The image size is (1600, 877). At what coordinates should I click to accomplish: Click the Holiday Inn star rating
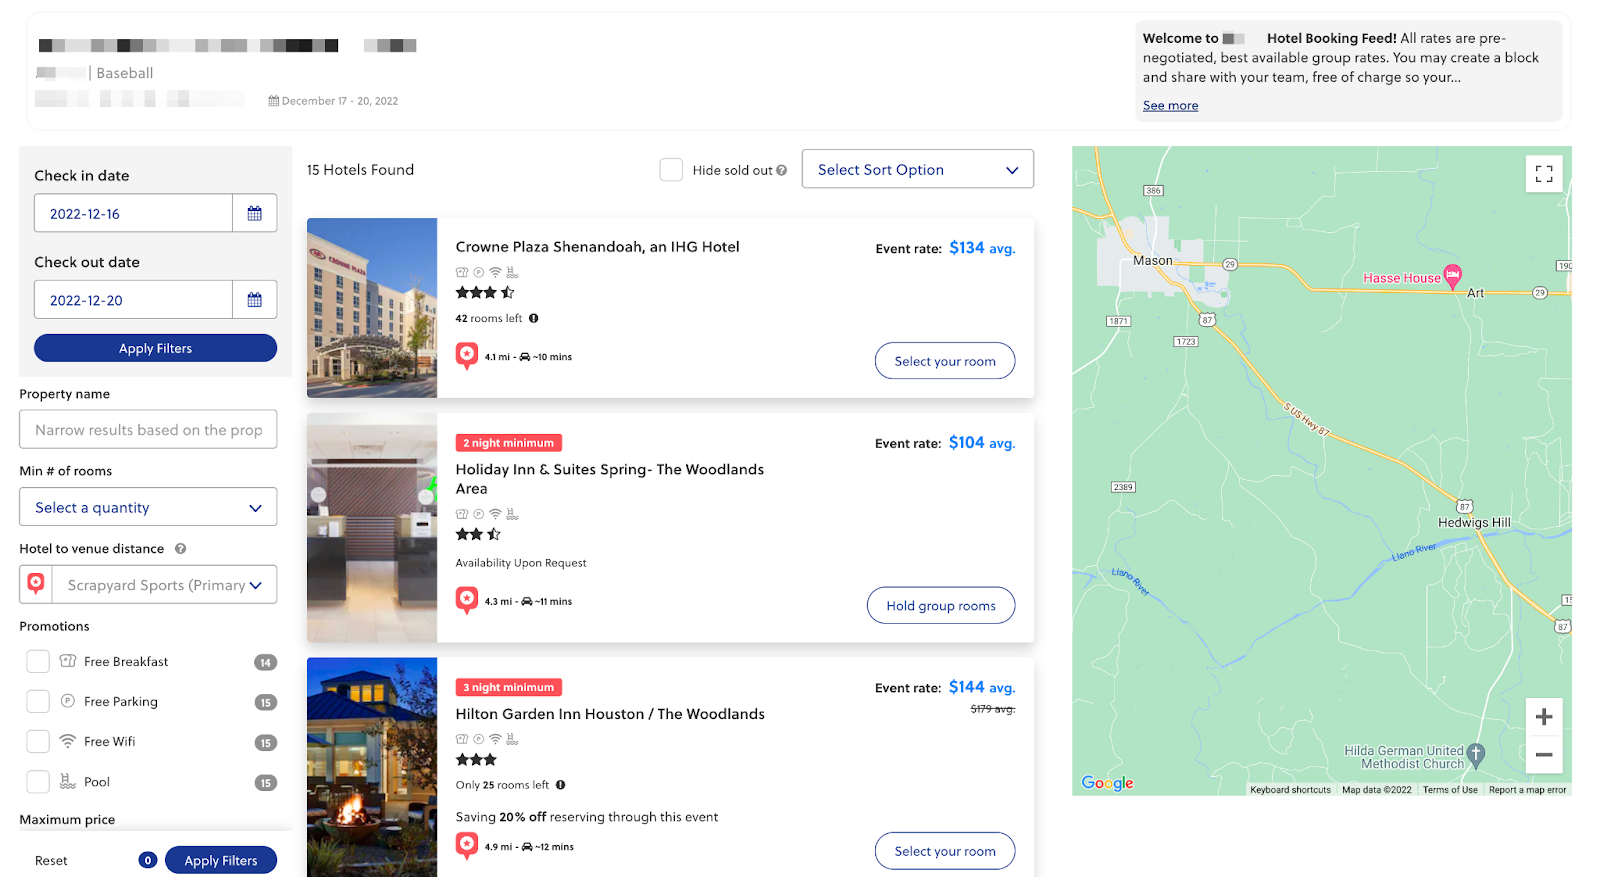(x=478, y=535)
